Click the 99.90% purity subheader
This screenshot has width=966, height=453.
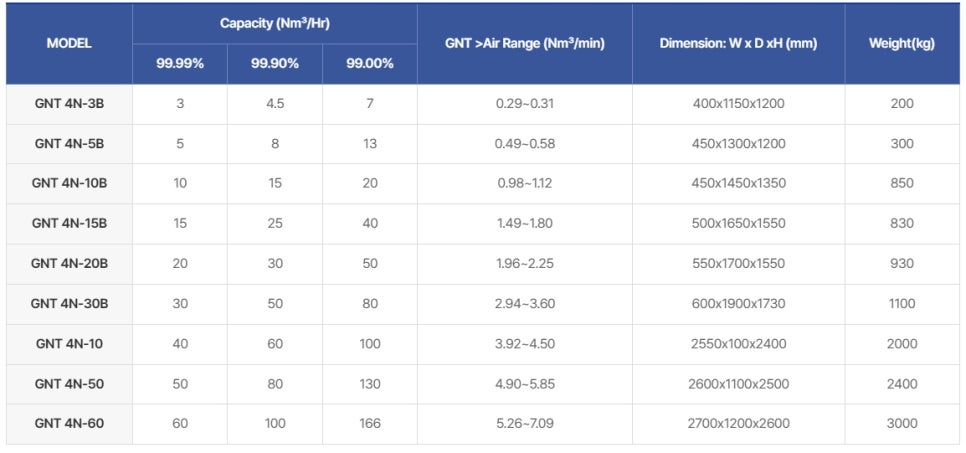coord(275,64)
